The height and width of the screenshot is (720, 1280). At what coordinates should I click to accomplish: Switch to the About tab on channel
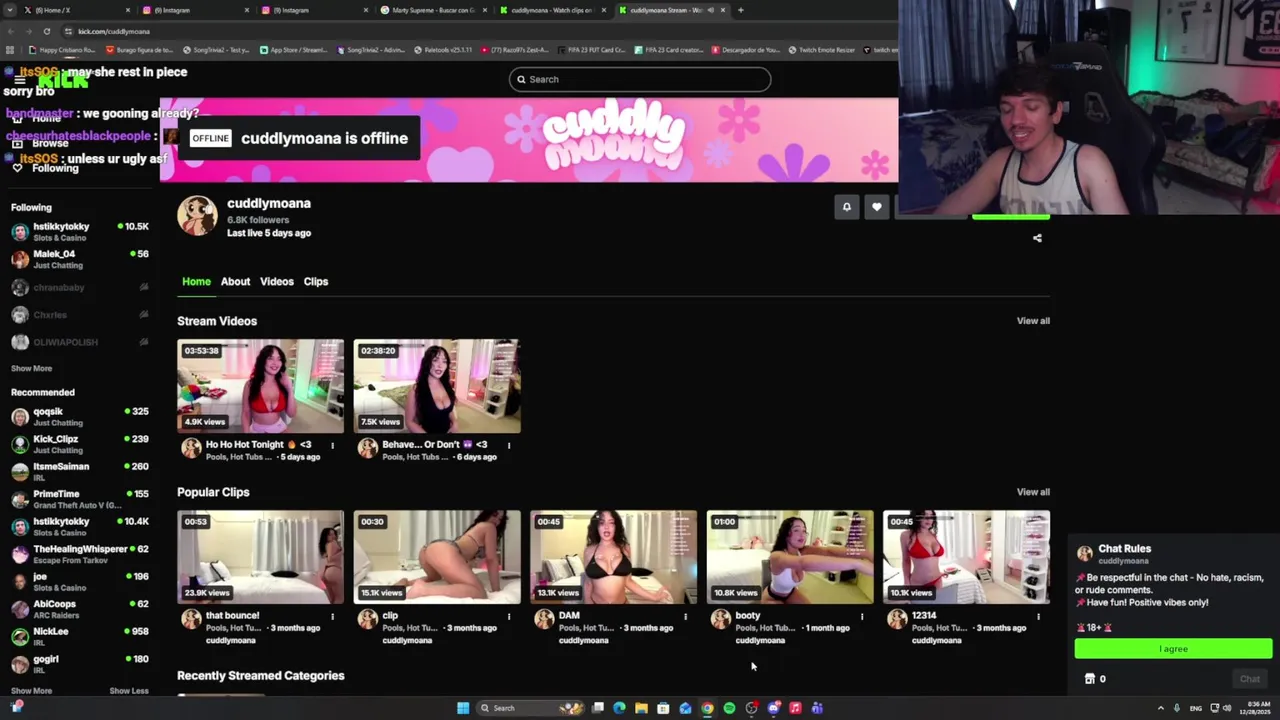pyautogui.click(x=235, y=281)
